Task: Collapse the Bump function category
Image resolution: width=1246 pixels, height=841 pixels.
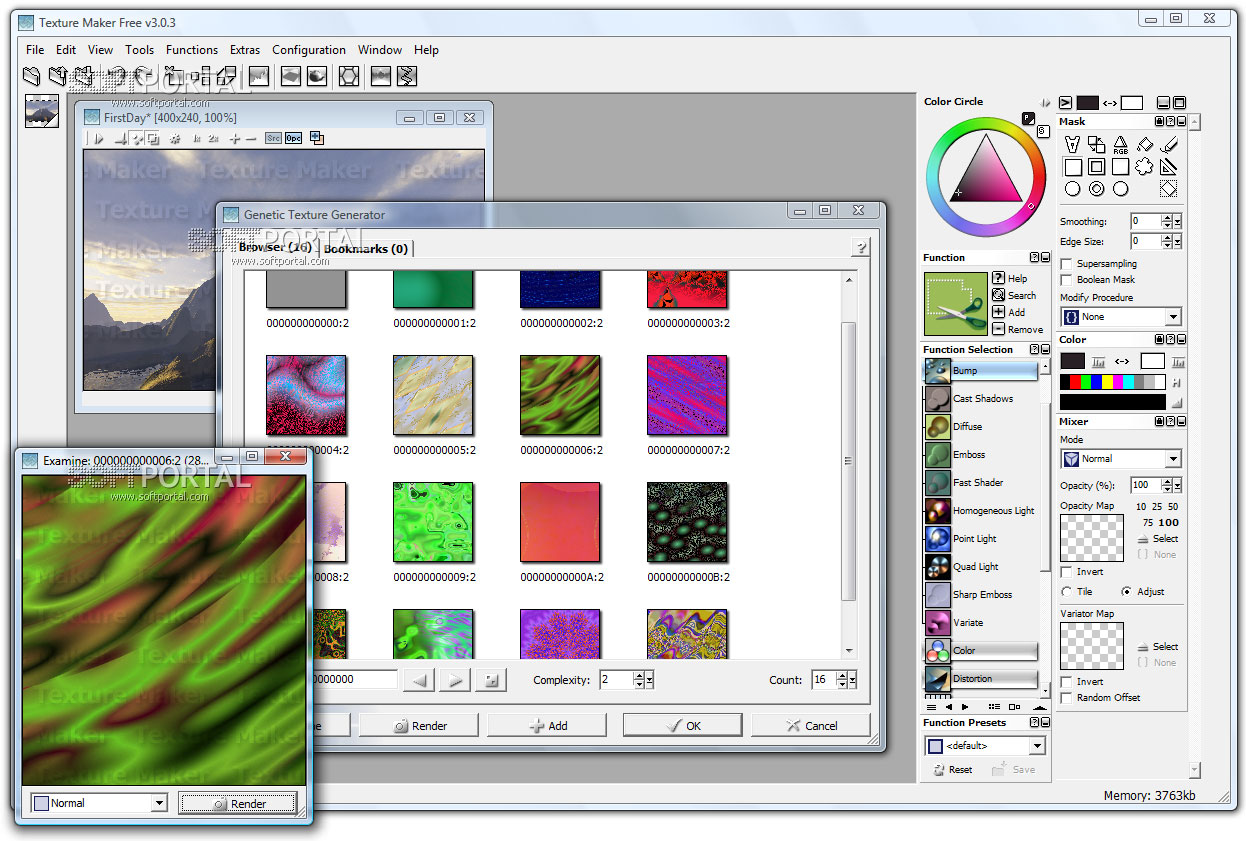Action: pyautogui.click(x=981, y=371)
